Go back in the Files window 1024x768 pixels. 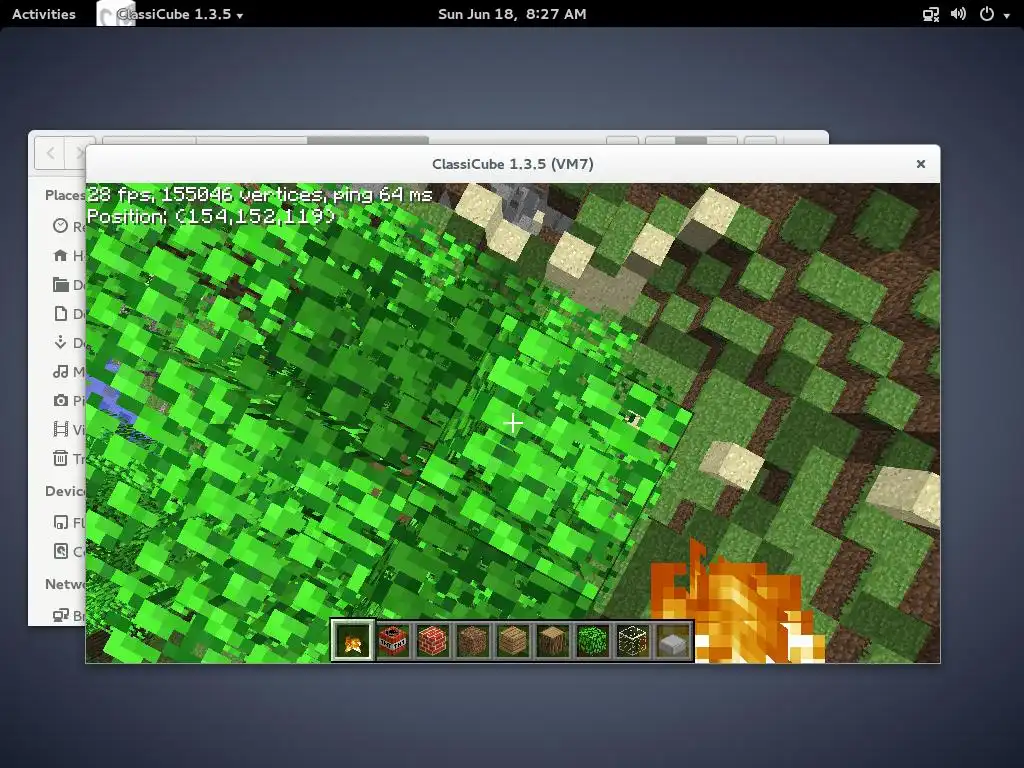click(50, 153)
